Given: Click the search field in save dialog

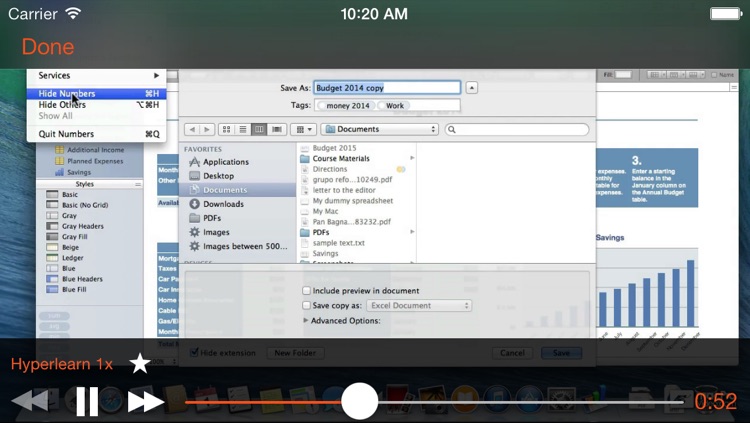Looking at the screenshot, I should pyautogui.click(x=517, y=129).
